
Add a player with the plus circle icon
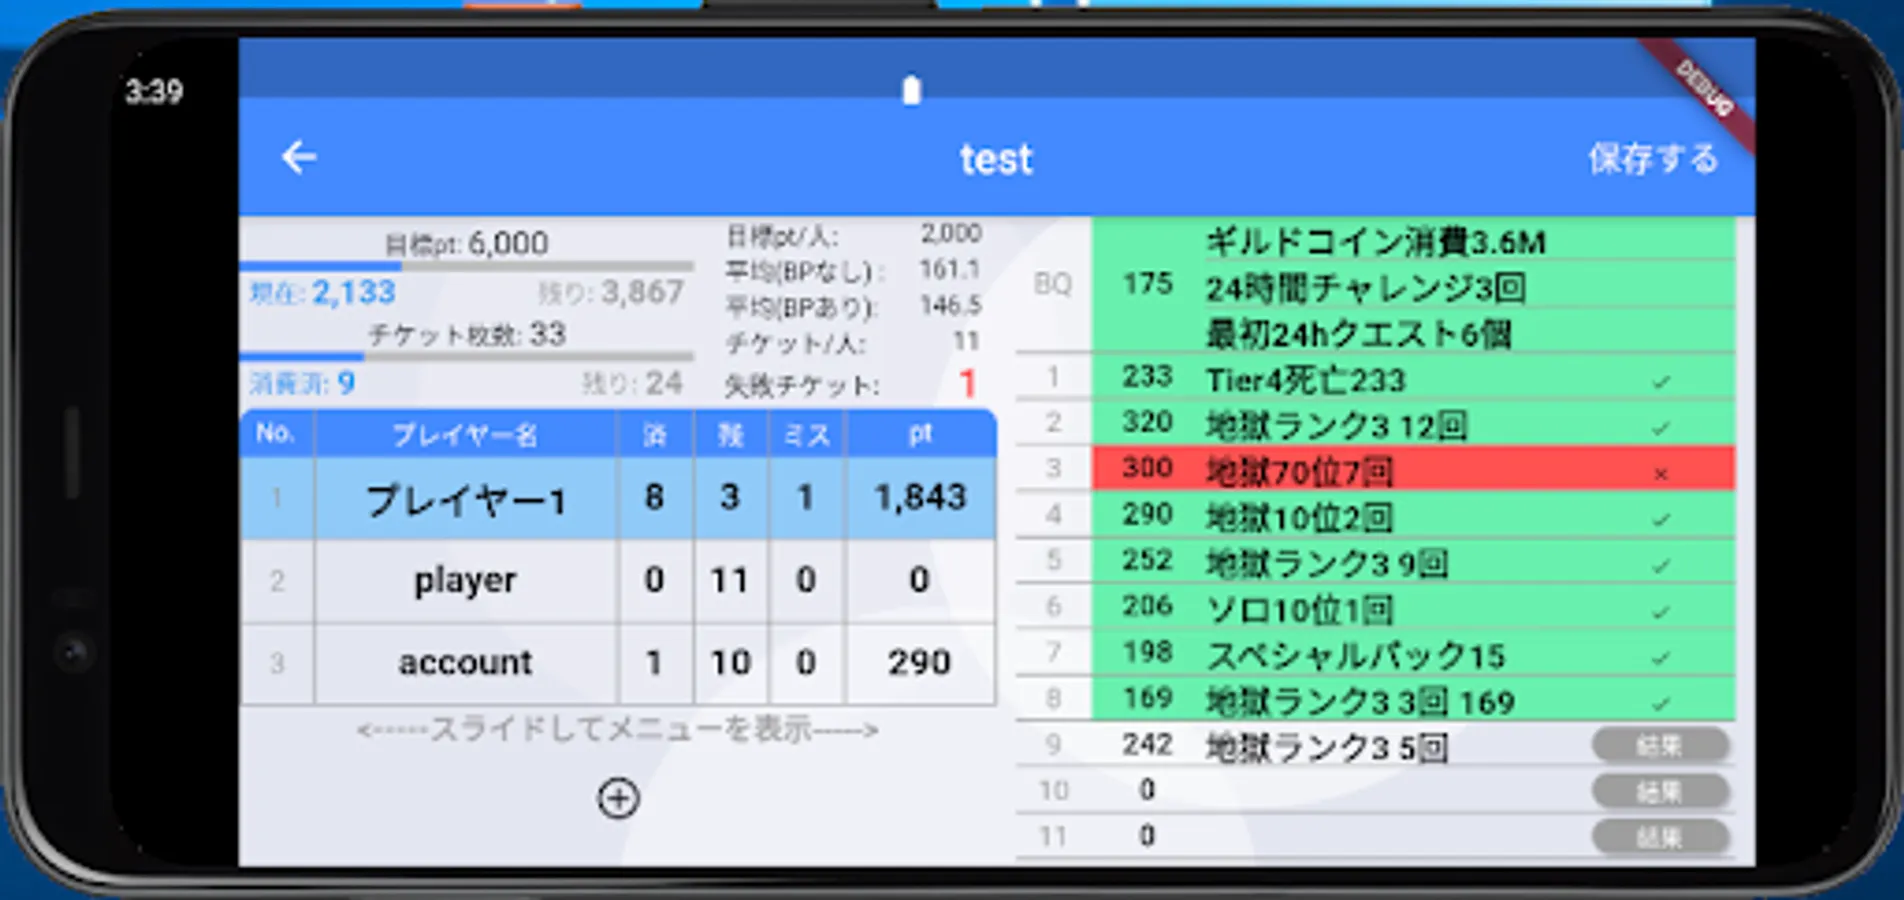coord(618,798)
